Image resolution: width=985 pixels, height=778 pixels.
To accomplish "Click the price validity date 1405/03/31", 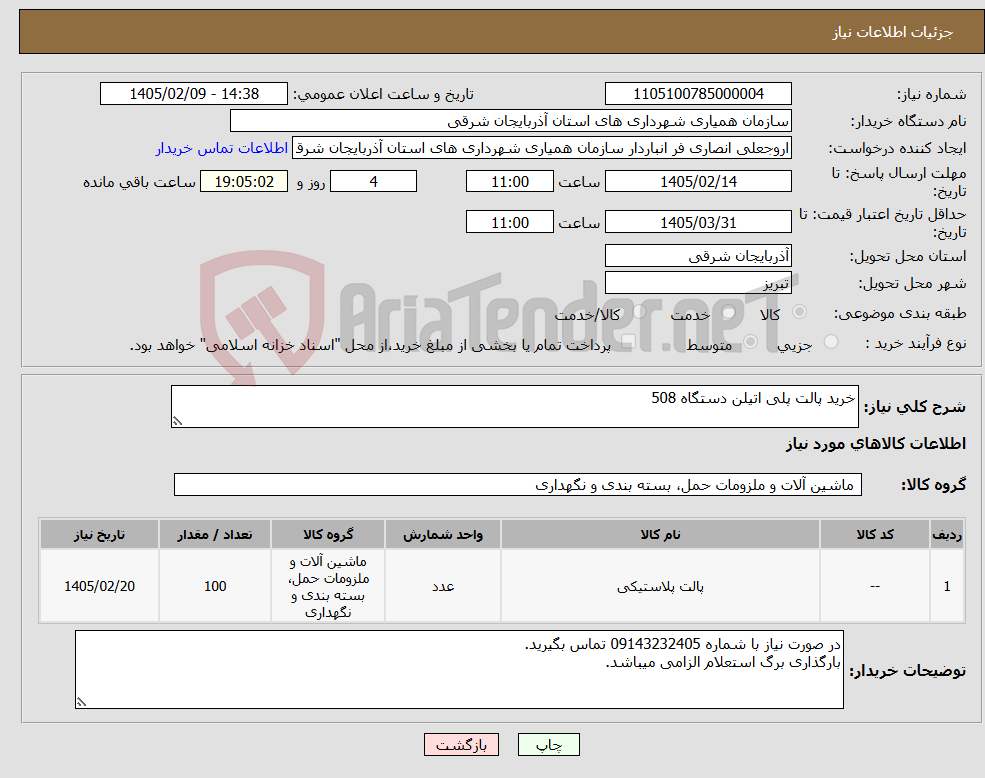I will click(698, 222).
